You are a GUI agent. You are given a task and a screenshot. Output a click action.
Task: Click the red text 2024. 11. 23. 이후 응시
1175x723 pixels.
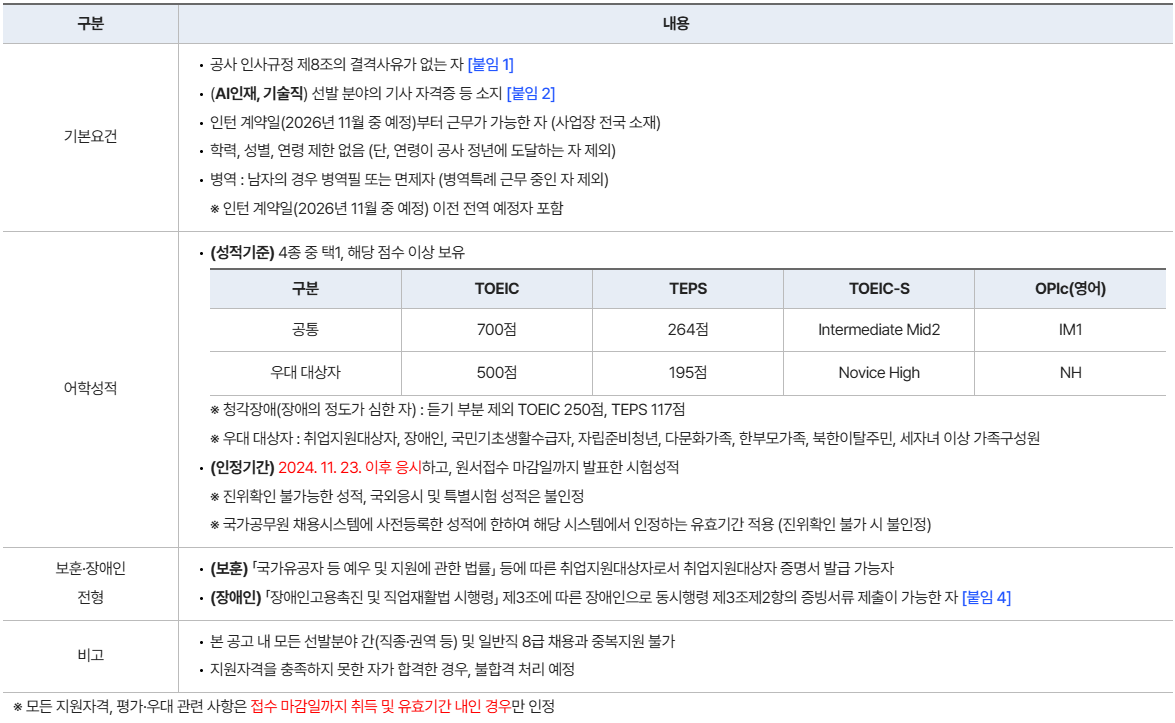(350, 468)
